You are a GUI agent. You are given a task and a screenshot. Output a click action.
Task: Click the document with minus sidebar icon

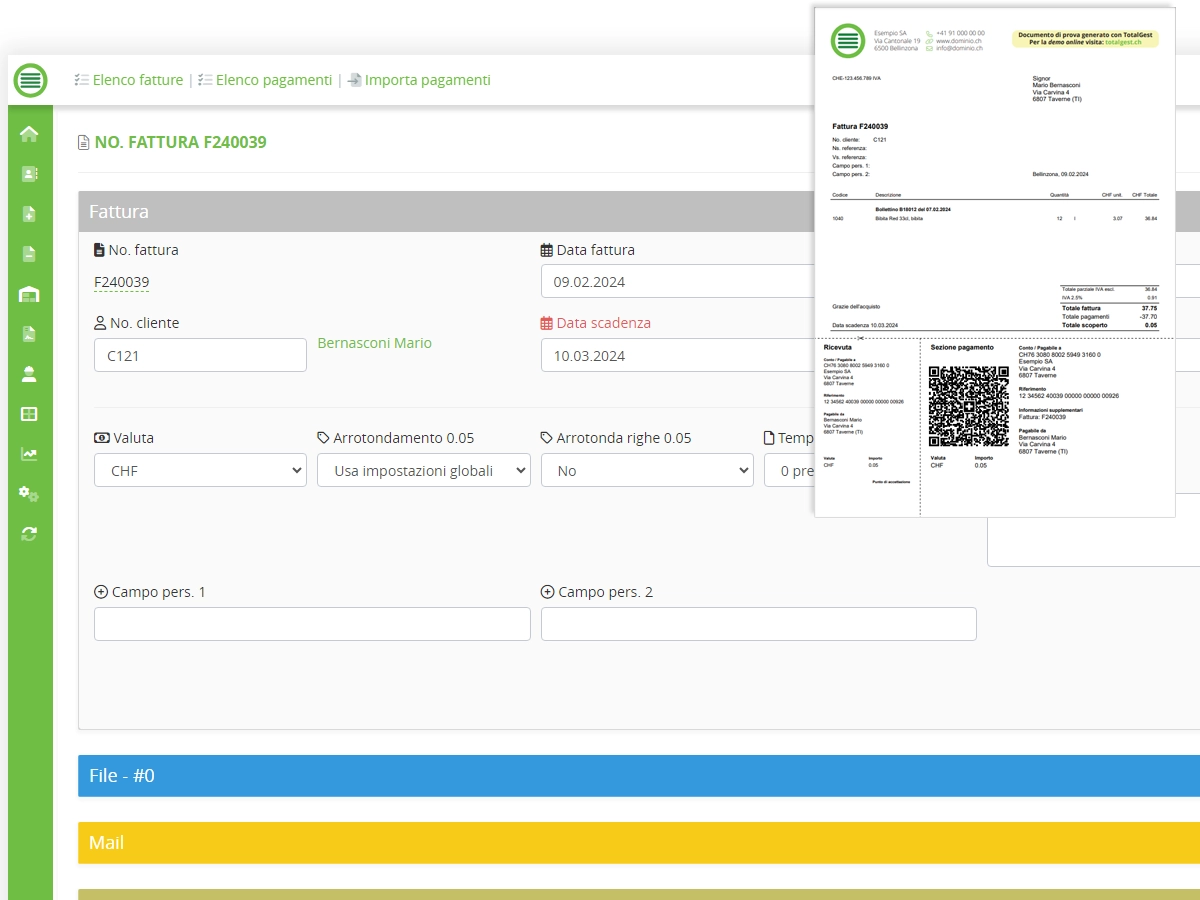tap(29, 254)
